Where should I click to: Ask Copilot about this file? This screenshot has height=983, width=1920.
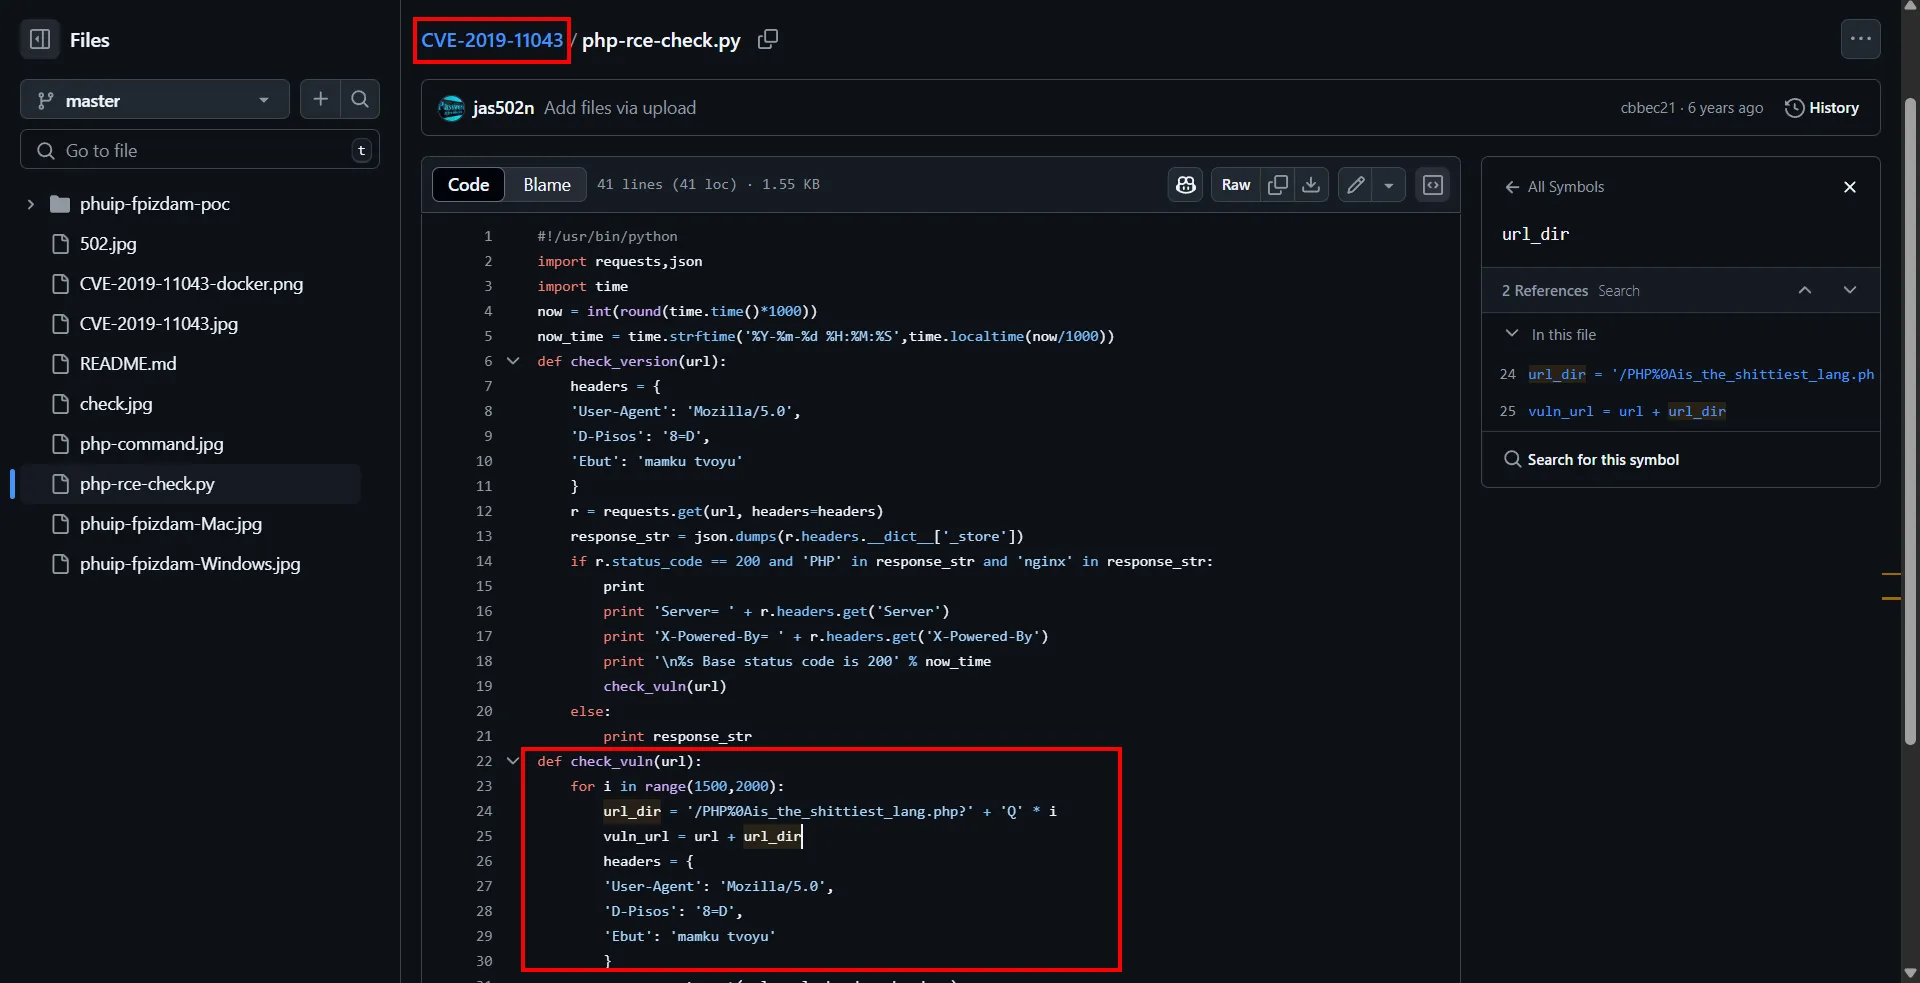[x=1185, y=185]
